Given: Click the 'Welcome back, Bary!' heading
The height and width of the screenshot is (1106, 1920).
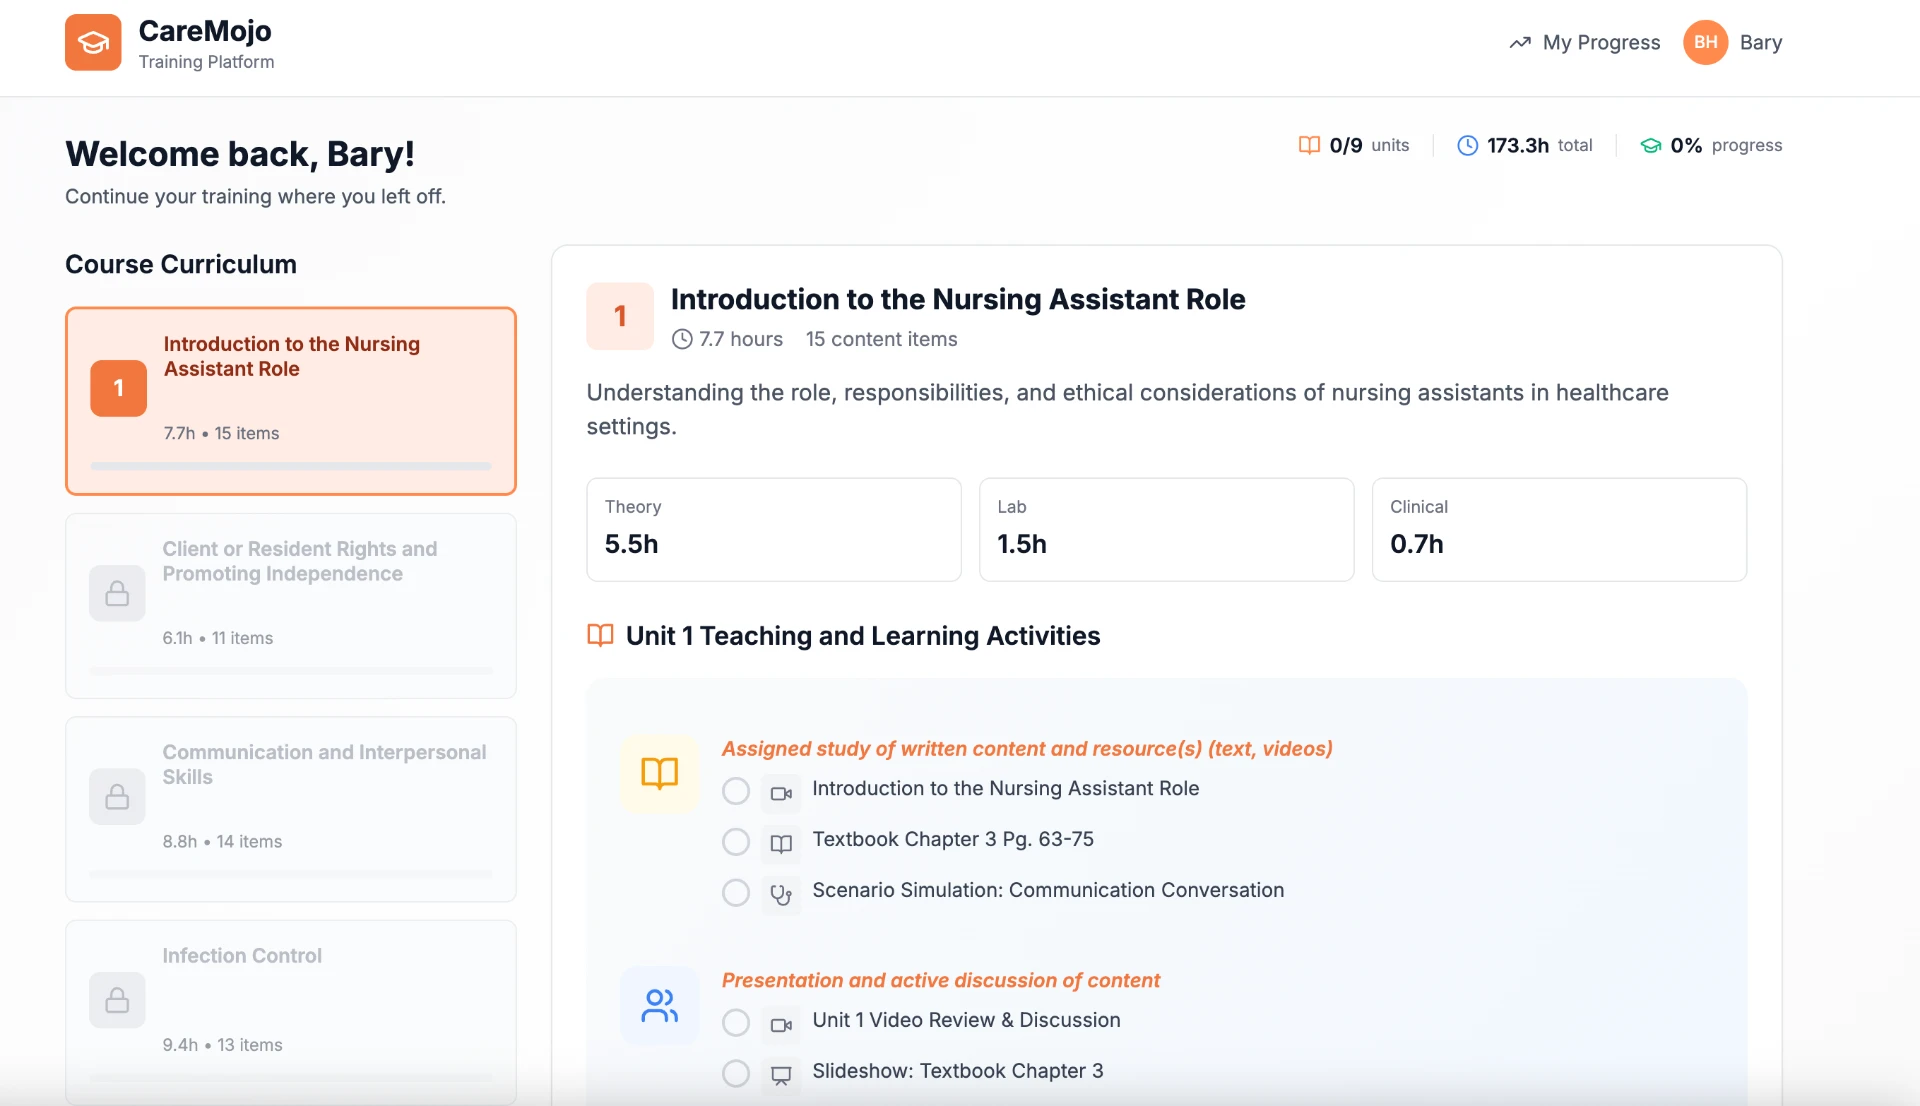Looking at the screenshot, I should point(240,154).
